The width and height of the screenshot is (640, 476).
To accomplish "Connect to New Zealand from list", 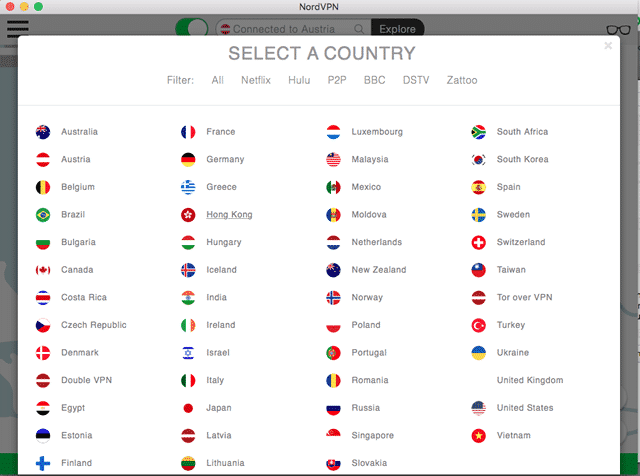I will pyautogui.click(x=379, y=270).
